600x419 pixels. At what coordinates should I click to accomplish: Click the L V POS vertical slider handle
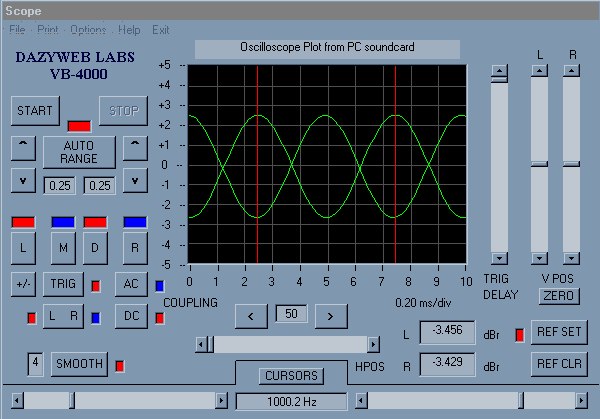coord(540,163)
